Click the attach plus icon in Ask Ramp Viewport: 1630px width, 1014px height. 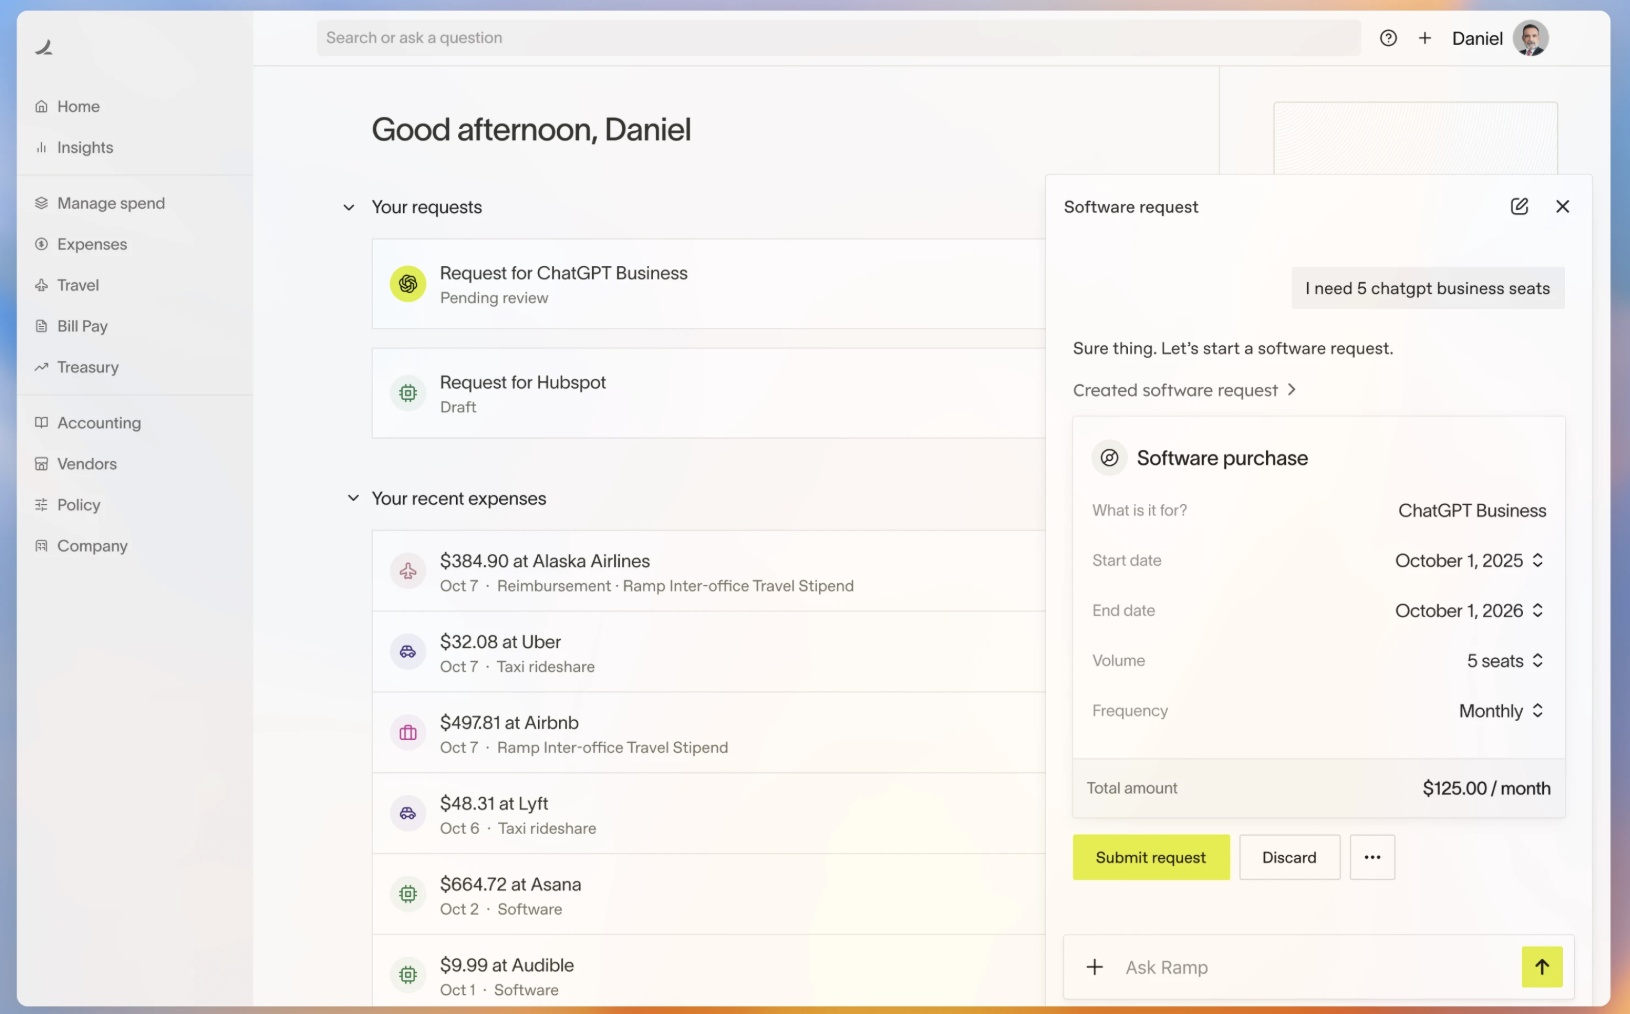(x=1095, y=967)
